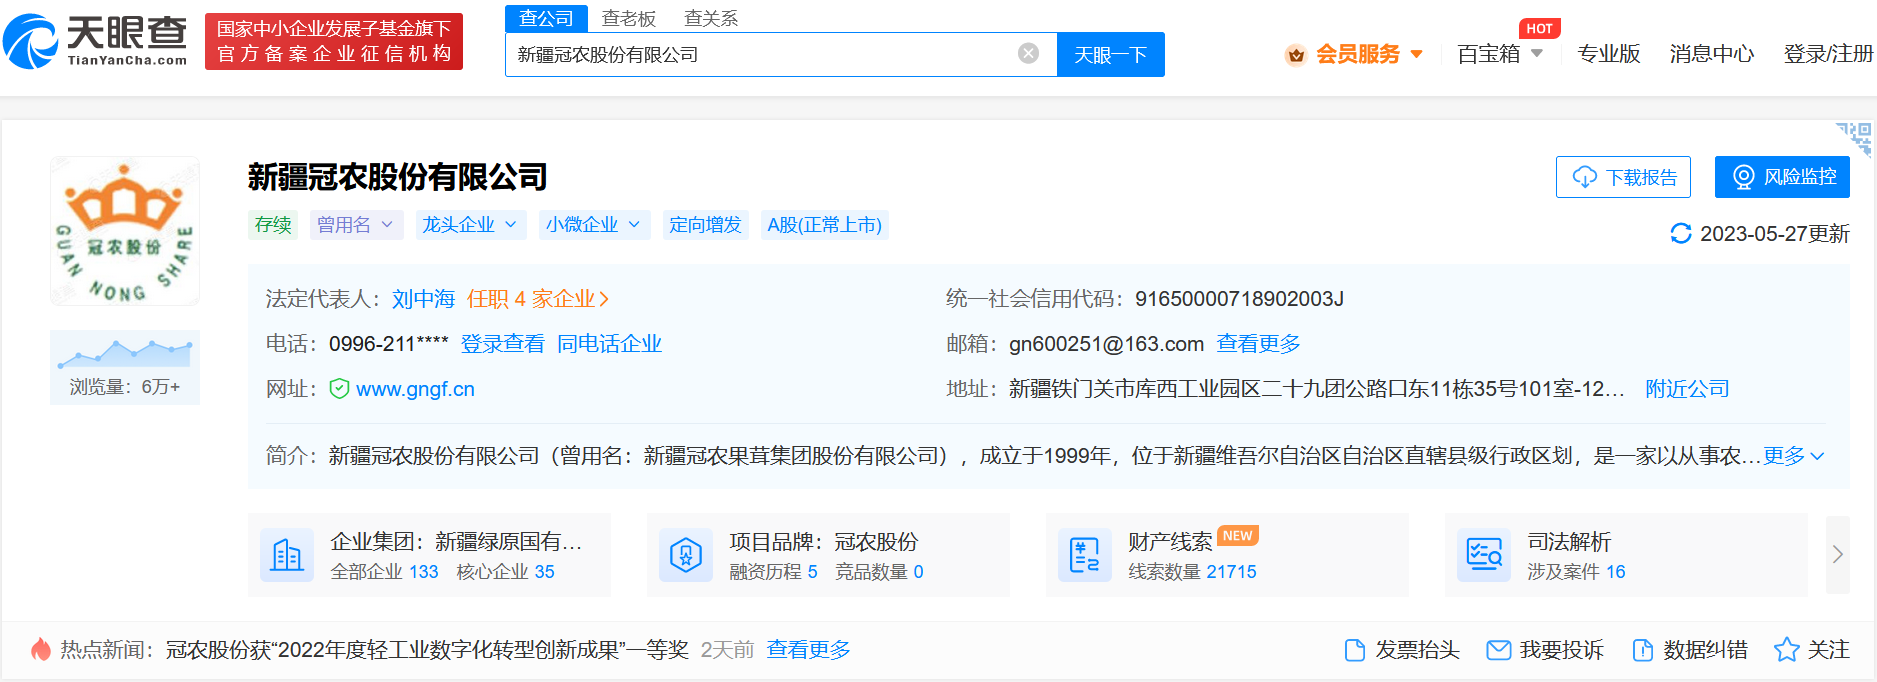
Task: Click the Guannong company logo thumbnail
Action: click(x=125, y=231)
